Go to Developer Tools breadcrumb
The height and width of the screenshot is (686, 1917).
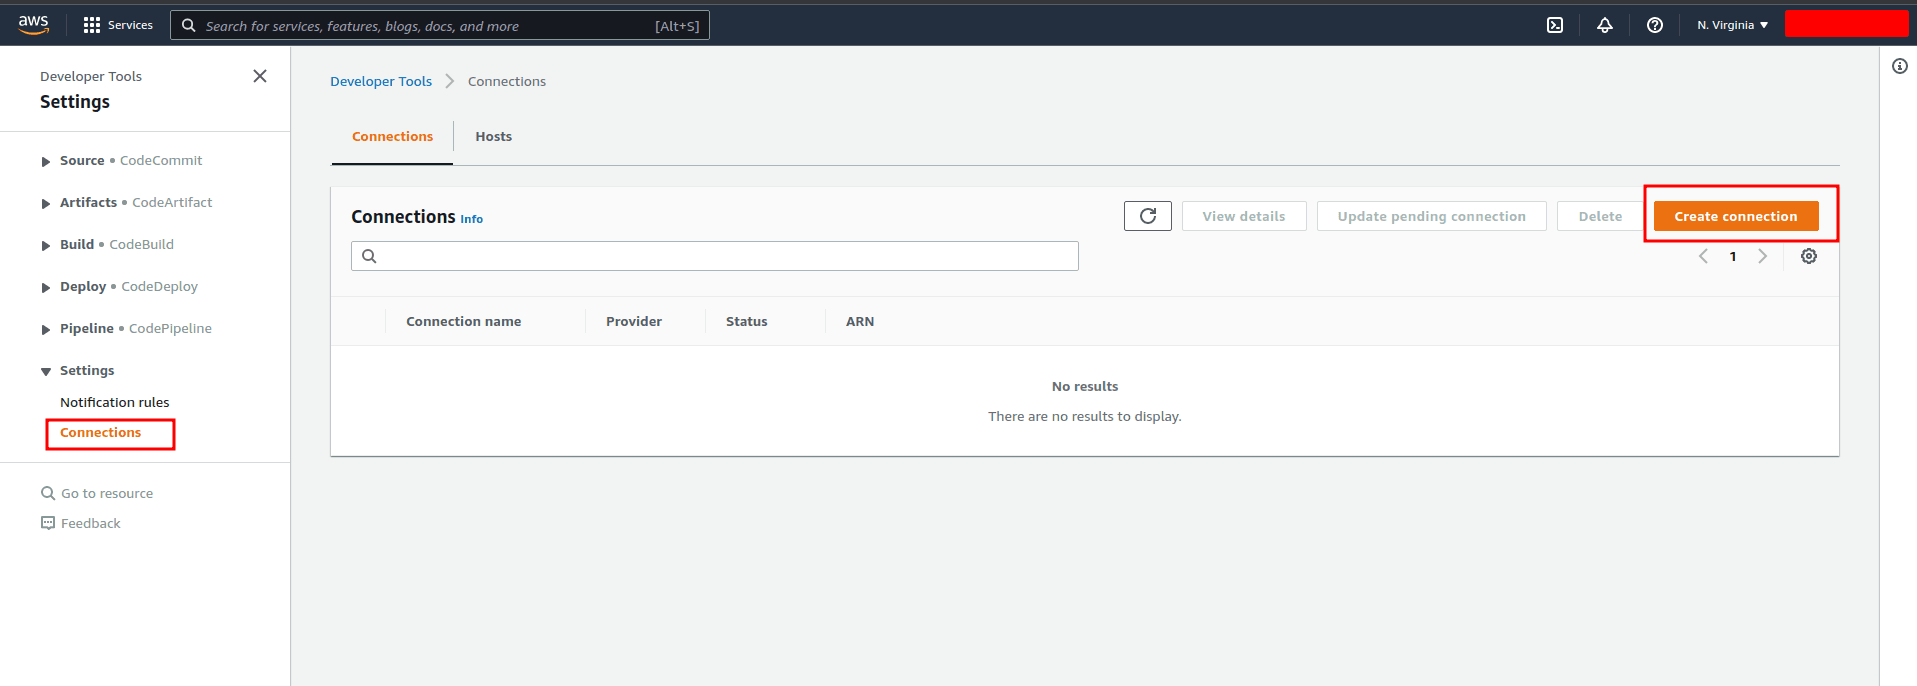tap(381, 81)
